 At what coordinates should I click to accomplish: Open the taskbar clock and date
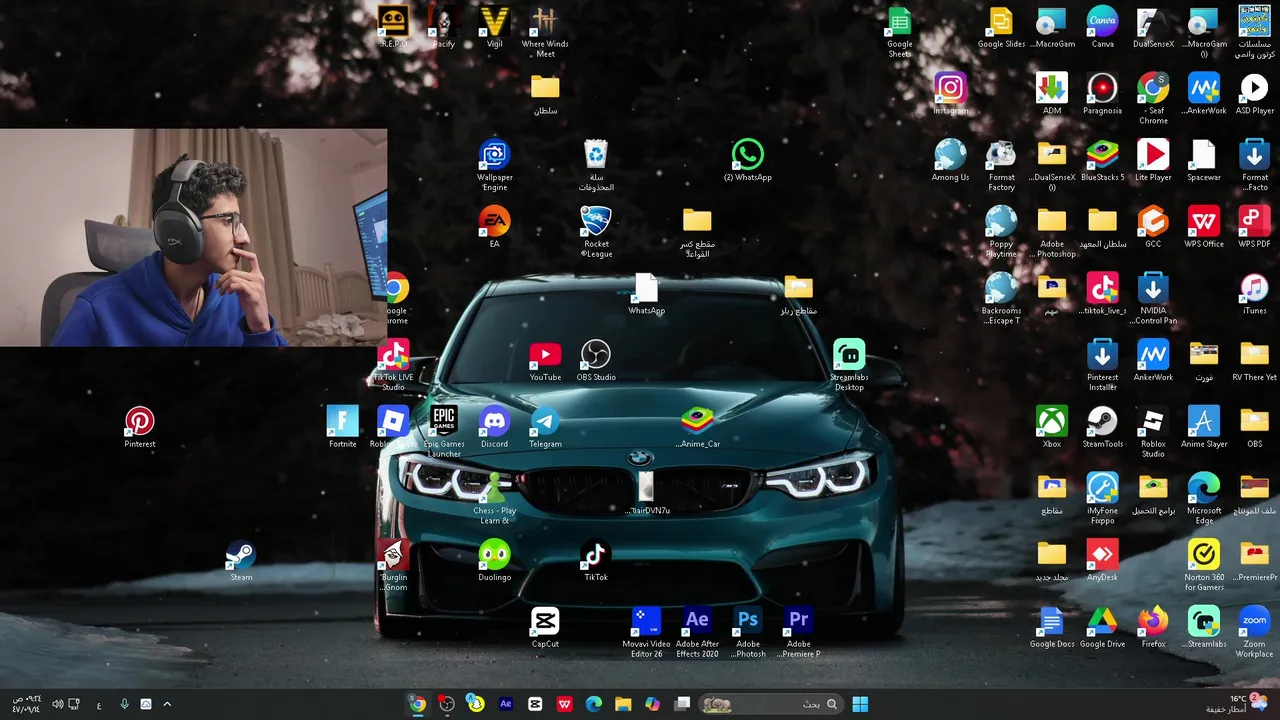click(26, 704)
